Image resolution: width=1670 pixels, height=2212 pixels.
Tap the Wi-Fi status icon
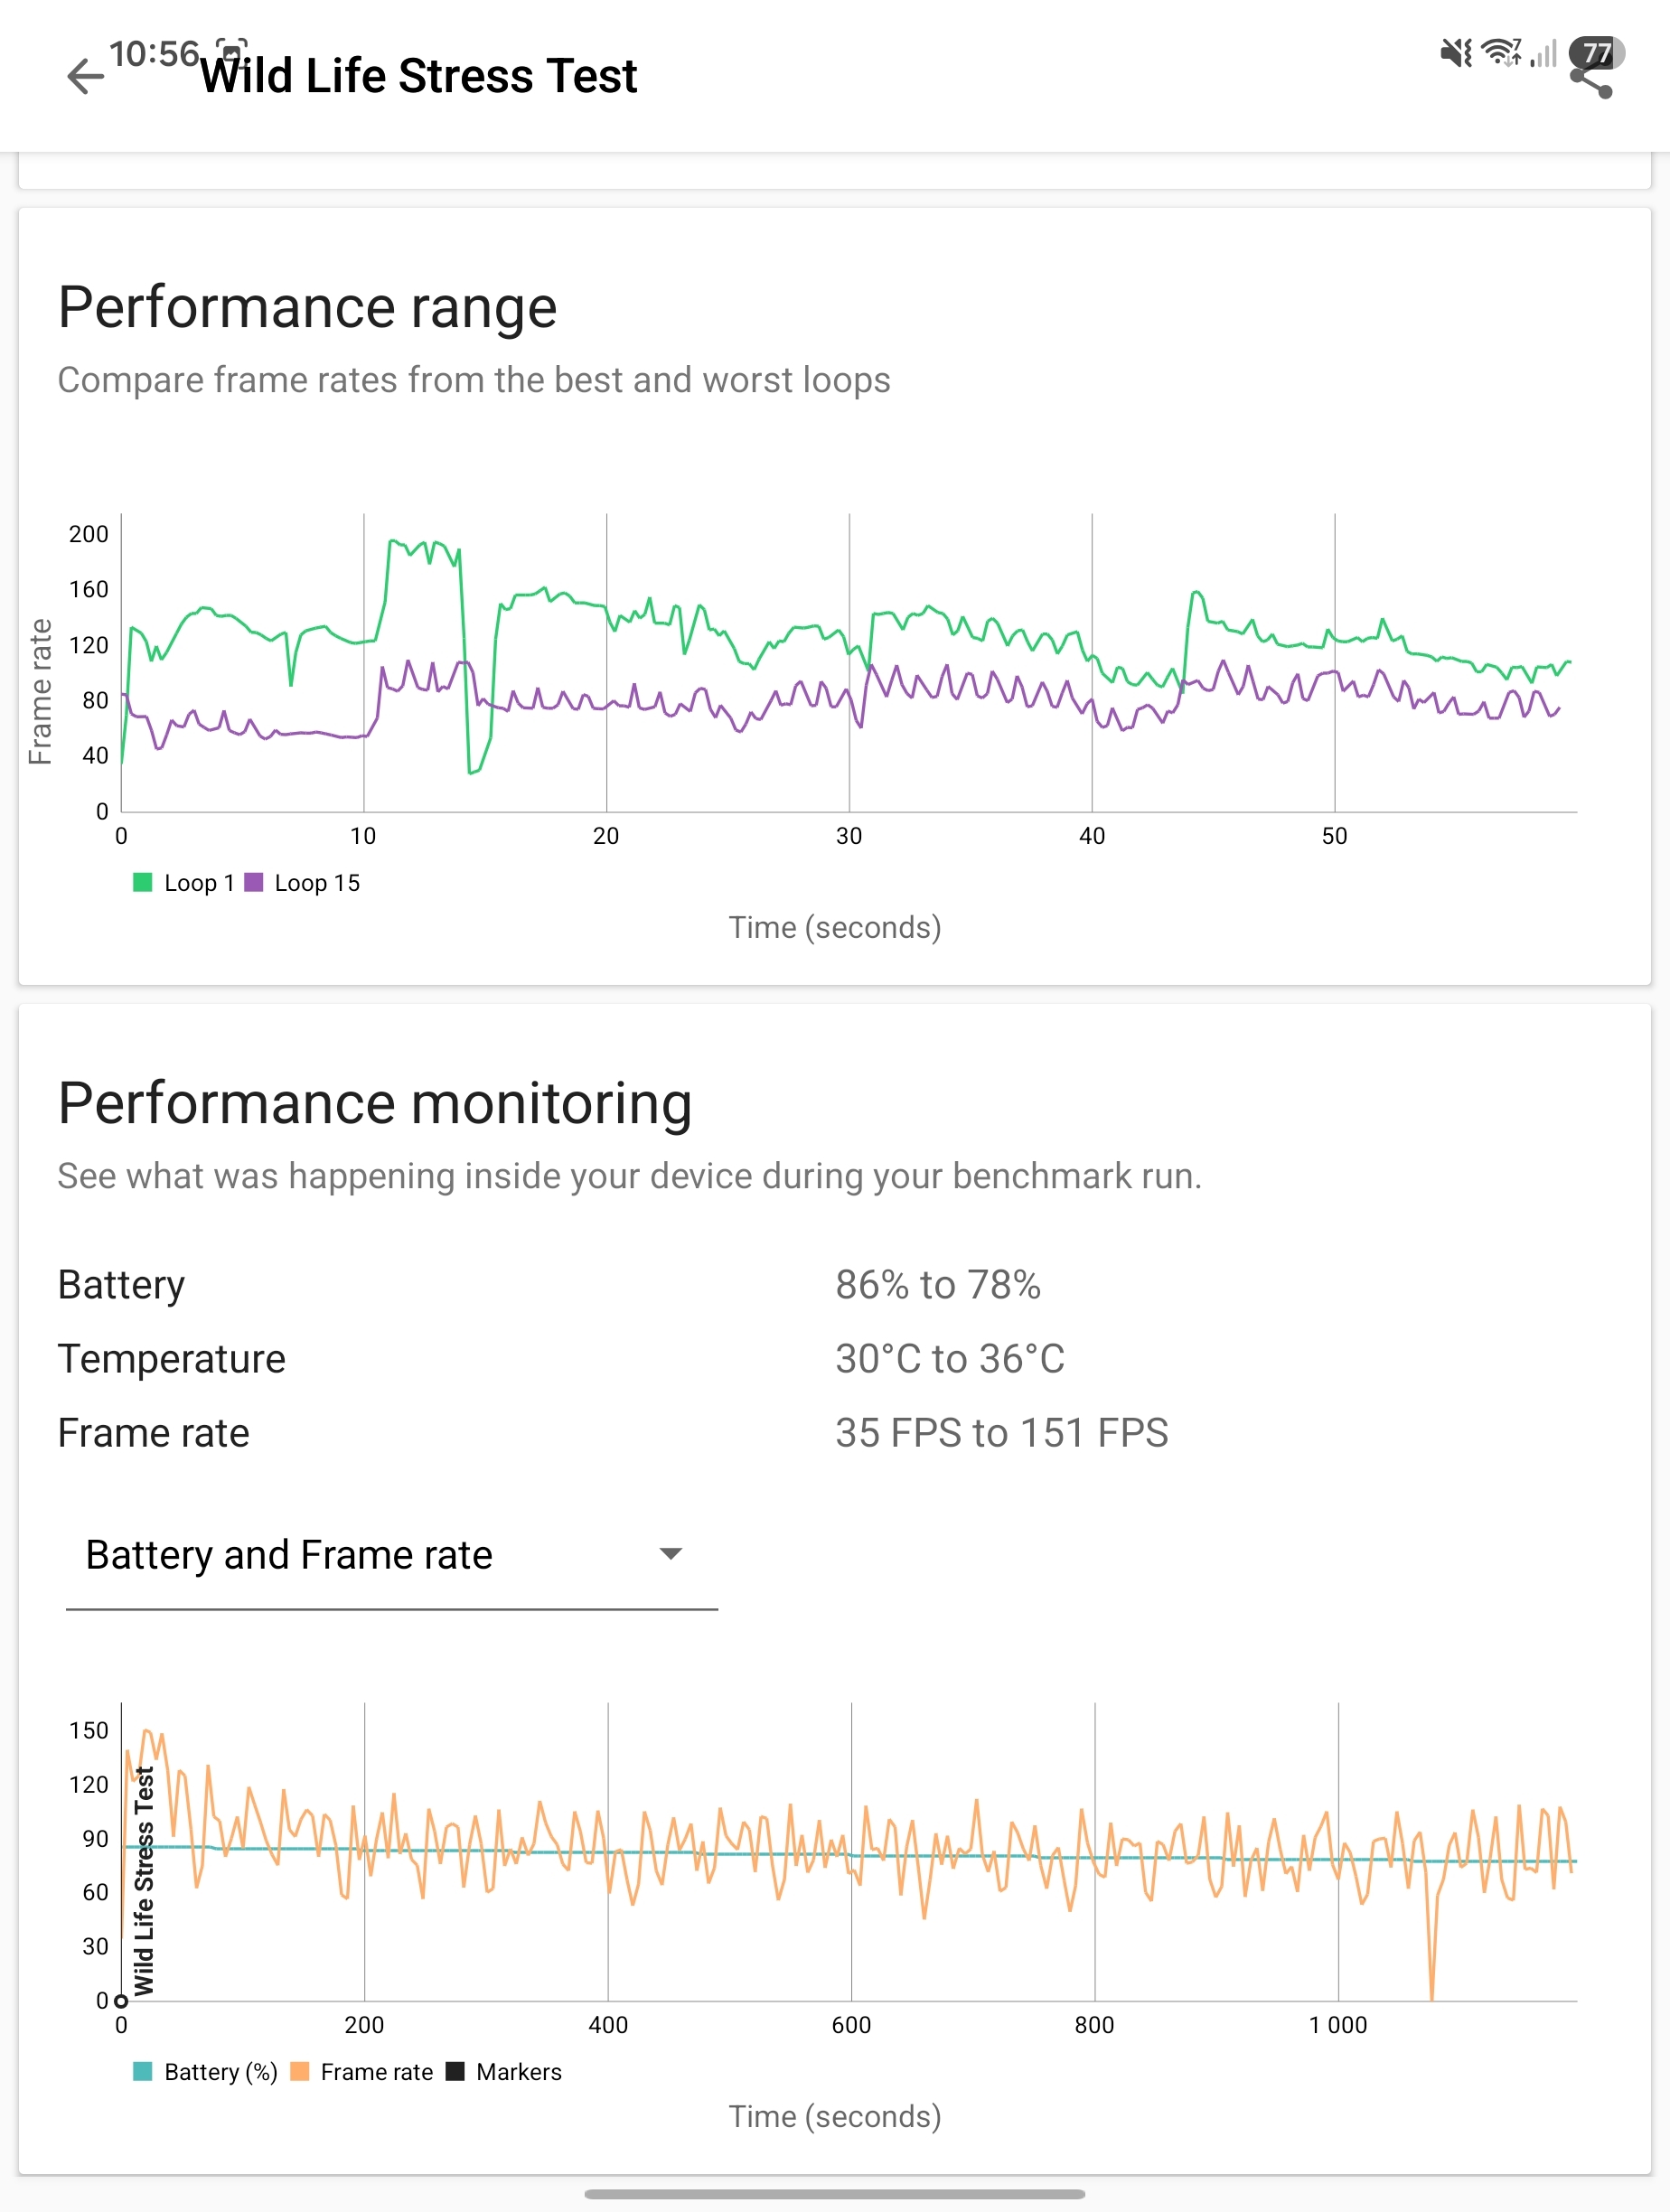(x=1501, y=52)
